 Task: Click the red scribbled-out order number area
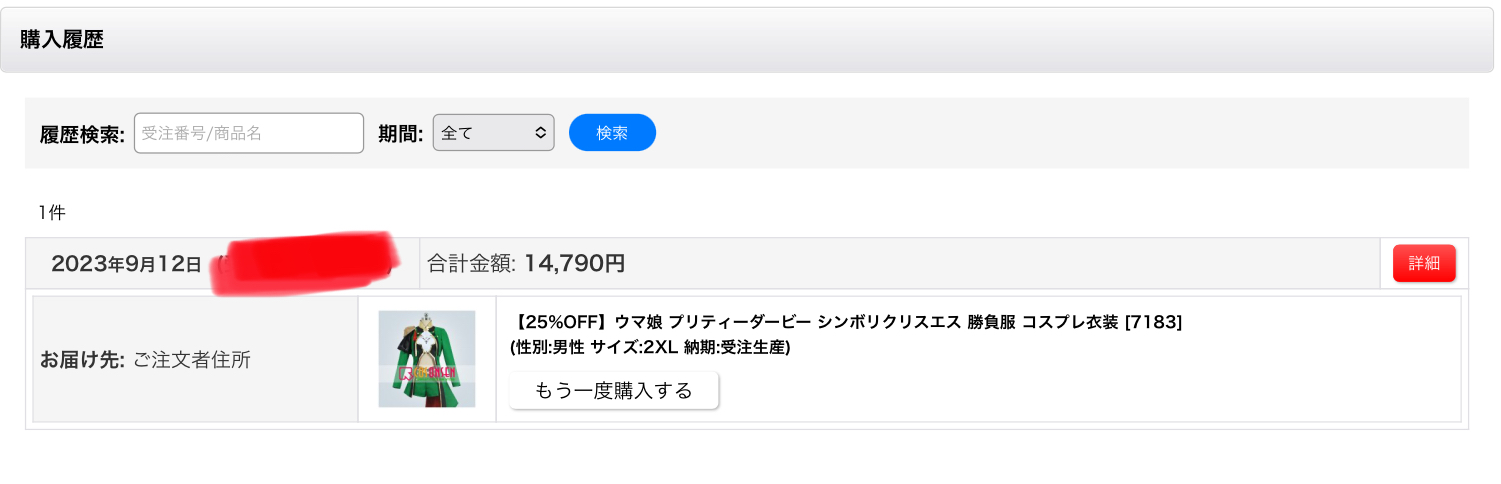point(305,262)
